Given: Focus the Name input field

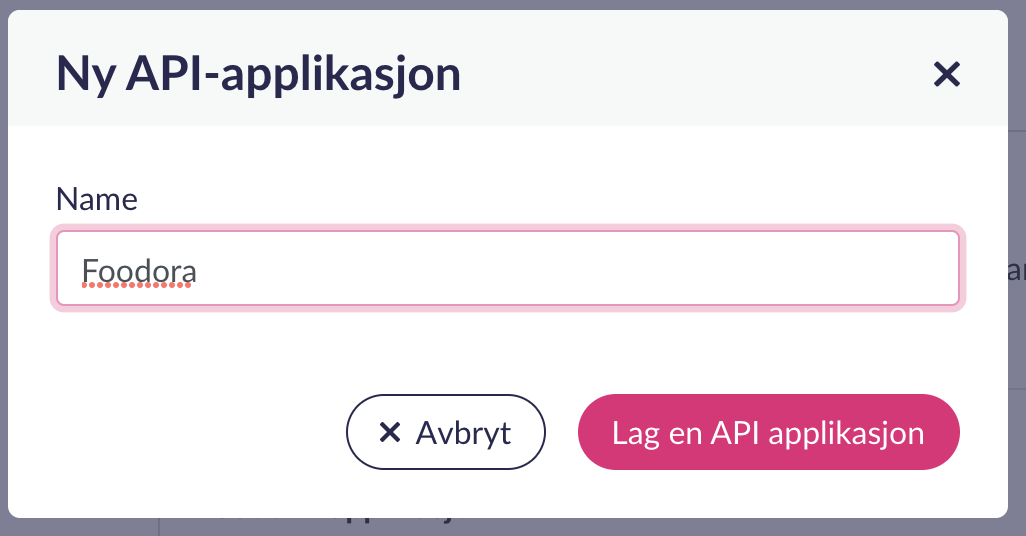Looking at the screenshot, I should pyautogui.click(x=507, y=268).
